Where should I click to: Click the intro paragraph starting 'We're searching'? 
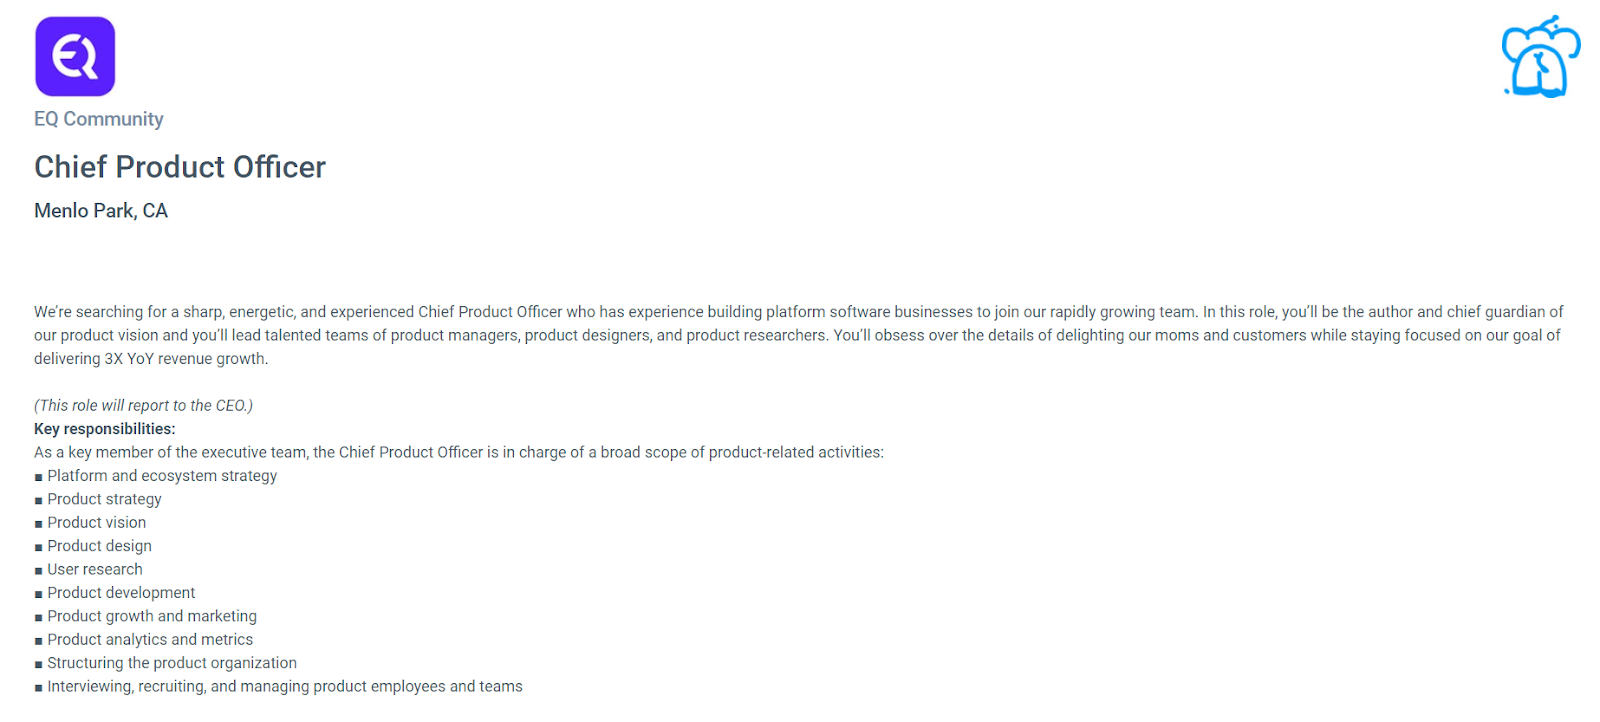798,335
